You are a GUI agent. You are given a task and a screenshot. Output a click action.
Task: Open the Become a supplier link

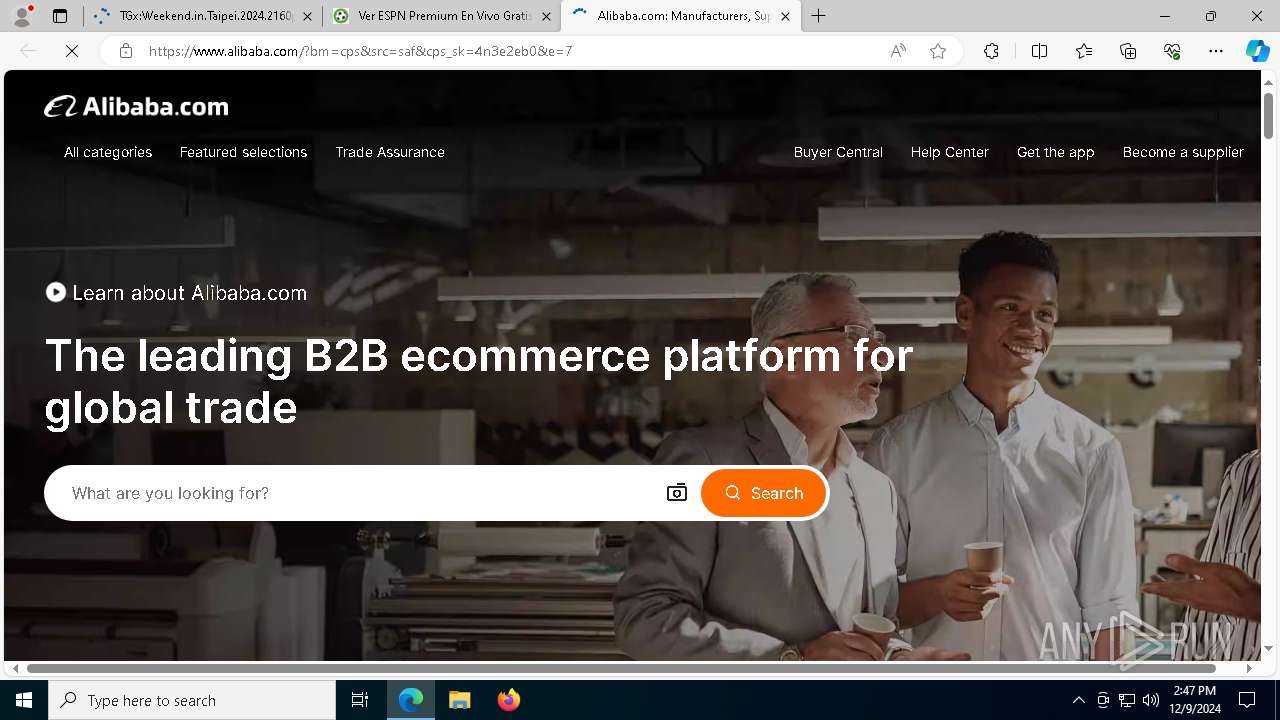pos(1183,152)
